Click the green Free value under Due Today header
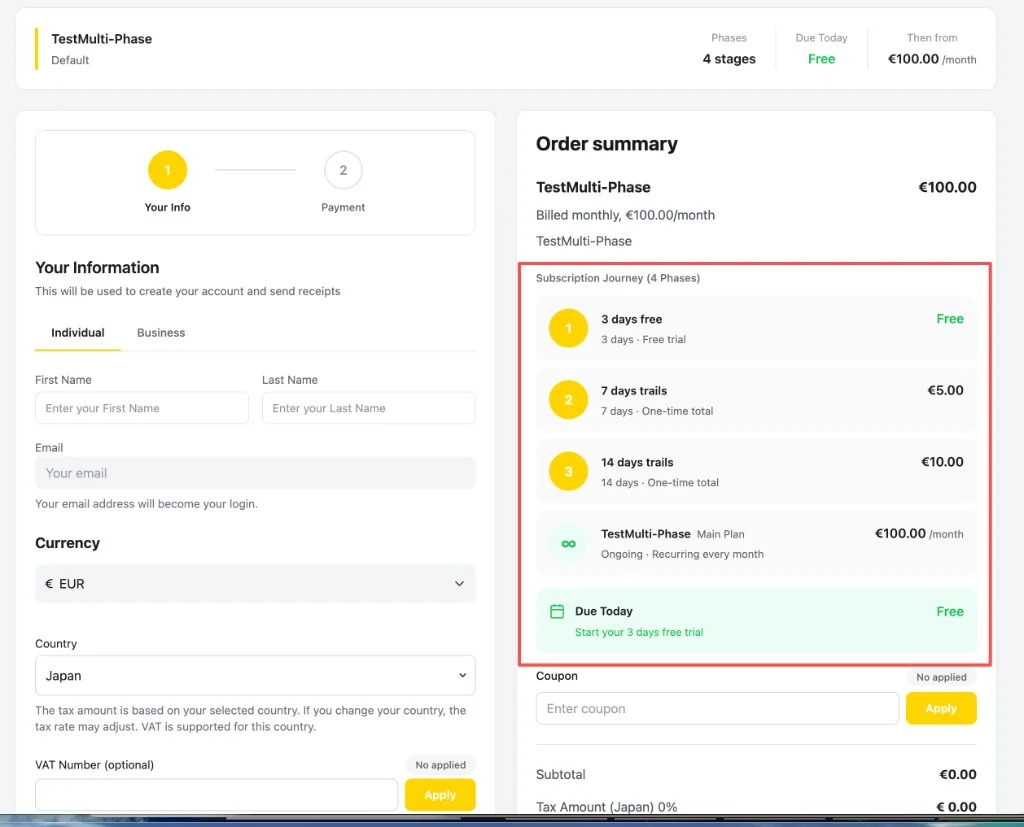 [x=821, y=59]
